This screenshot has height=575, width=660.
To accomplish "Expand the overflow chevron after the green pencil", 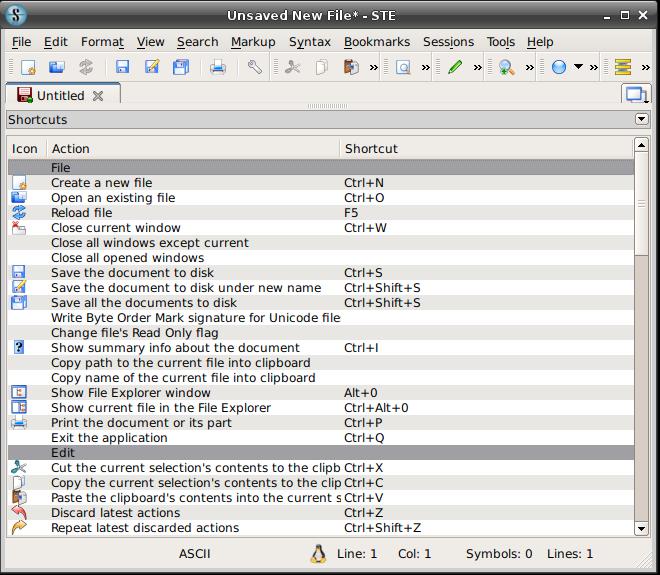I will click(477, 67).
